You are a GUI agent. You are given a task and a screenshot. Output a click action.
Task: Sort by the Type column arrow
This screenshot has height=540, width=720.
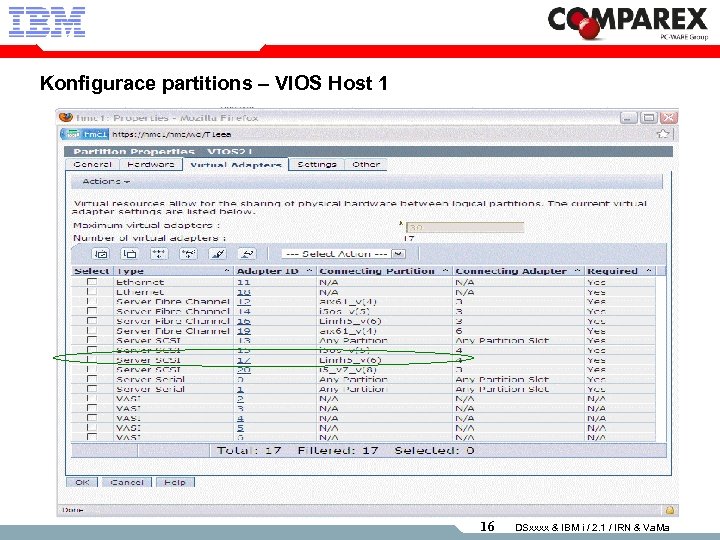pyautogui.click(x=227, y=270)
